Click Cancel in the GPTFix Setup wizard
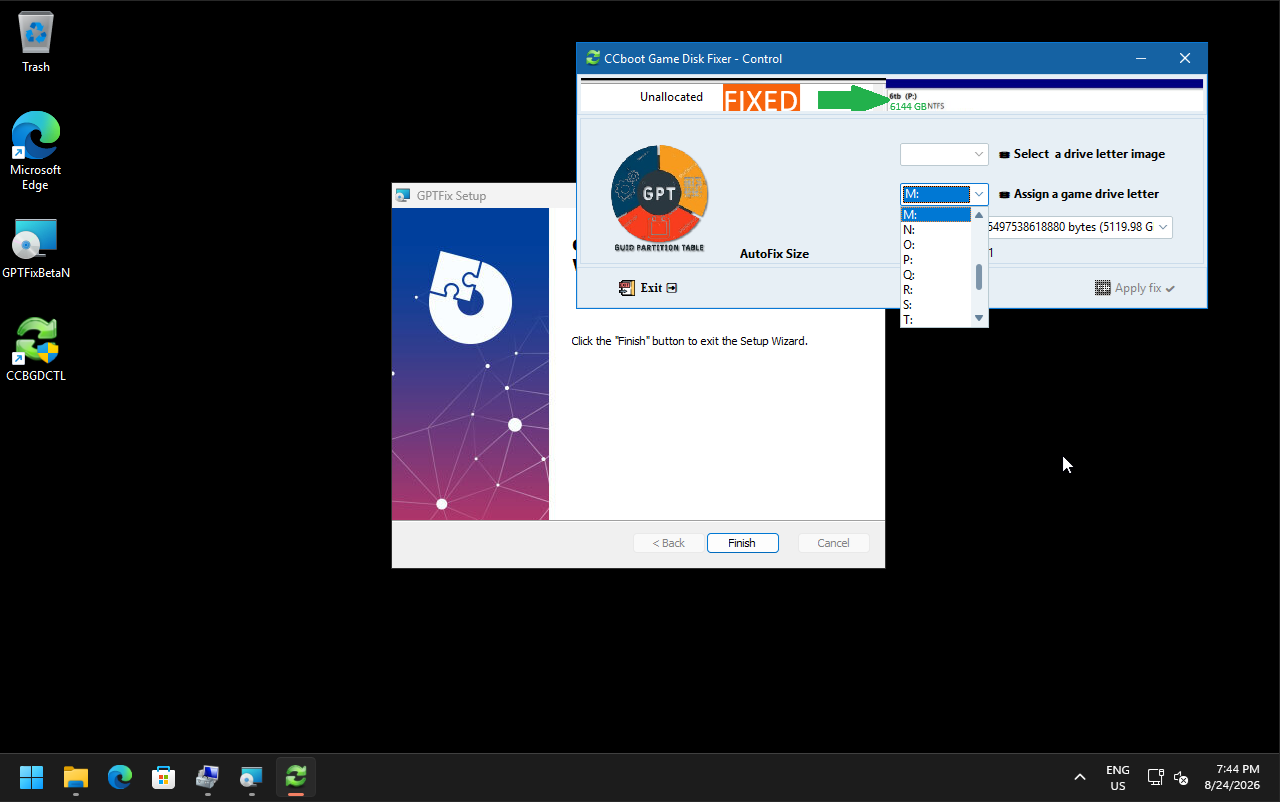The image size is (1280, 802). (x=833, y=543)
